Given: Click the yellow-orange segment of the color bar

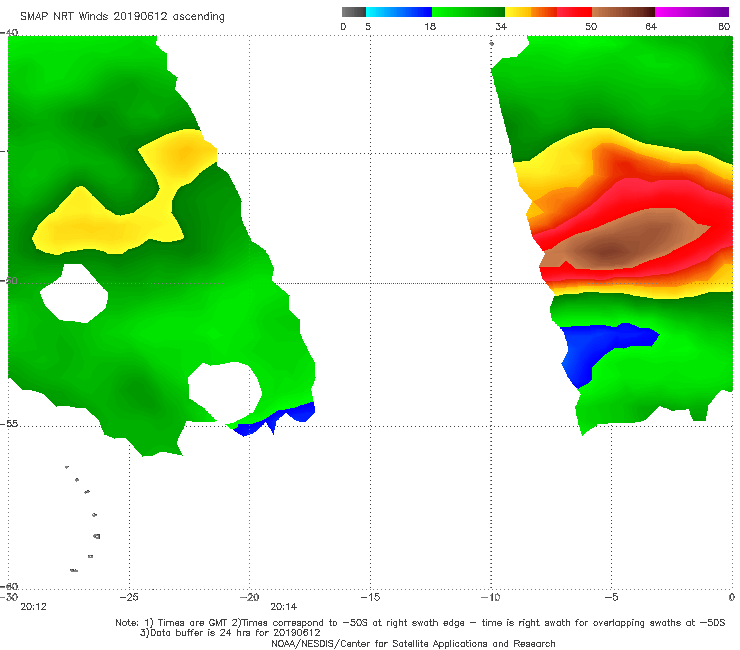Looking at the screenshot, I should click(531, 12).
